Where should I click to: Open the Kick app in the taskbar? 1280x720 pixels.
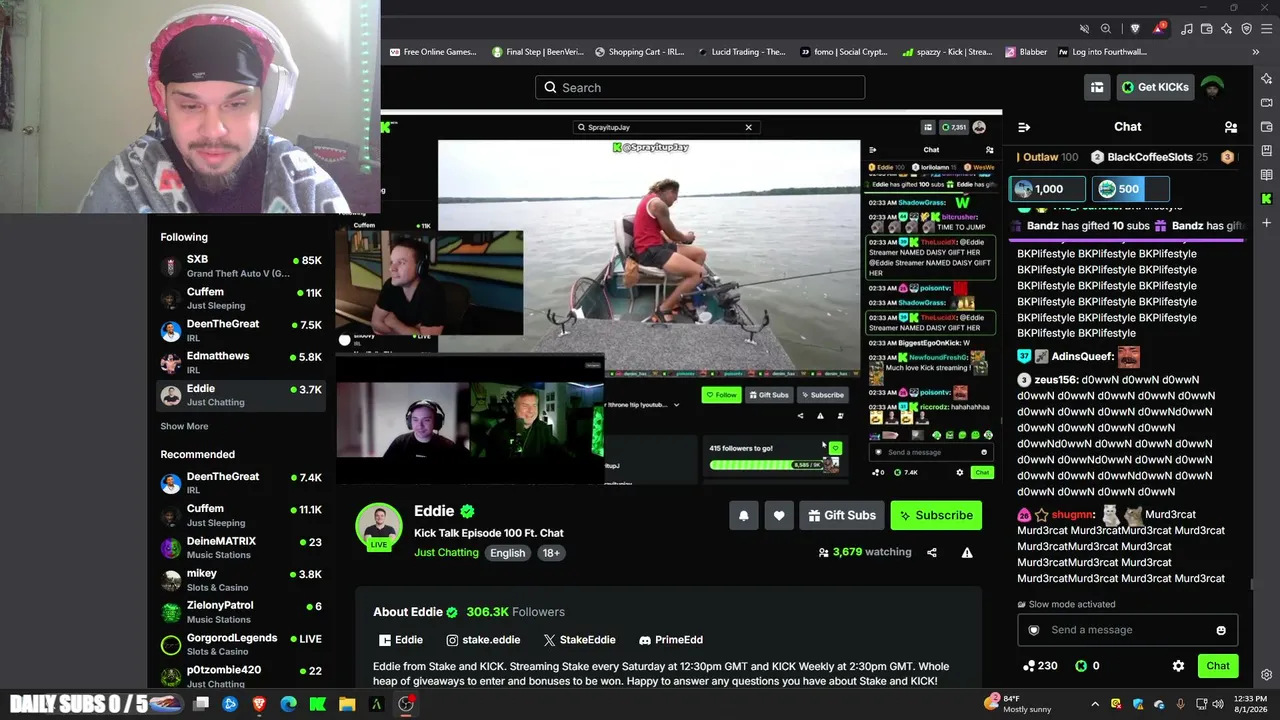tap(318, 704)
